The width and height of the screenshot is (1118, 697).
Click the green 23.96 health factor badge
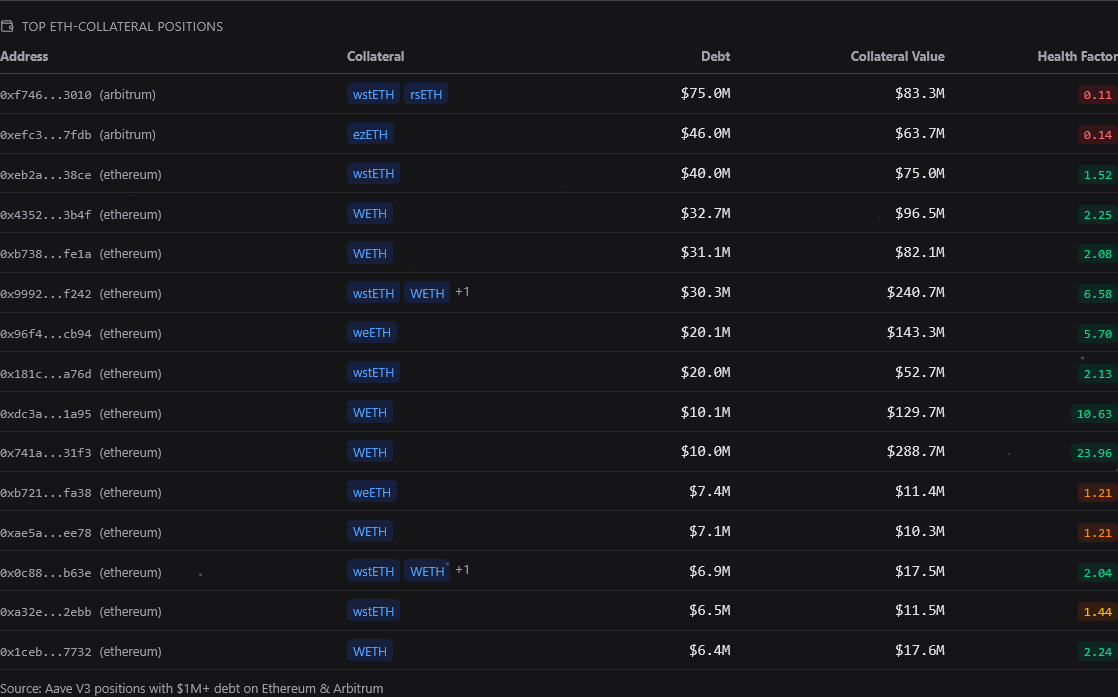pos(1093,453)
